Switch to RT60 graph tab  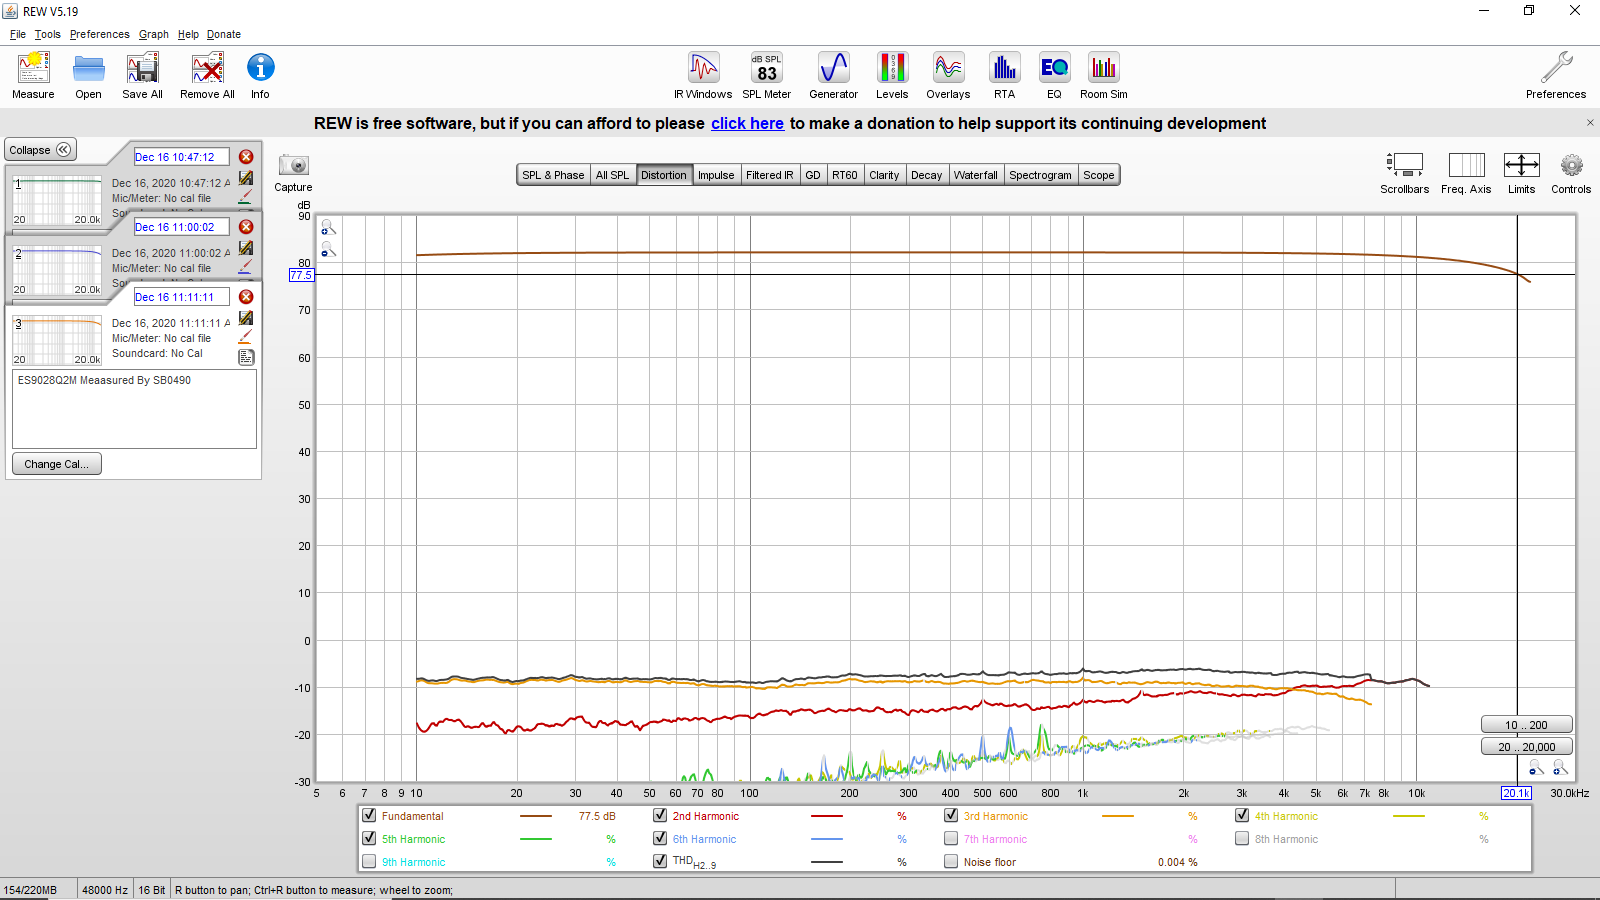point(844,175)
